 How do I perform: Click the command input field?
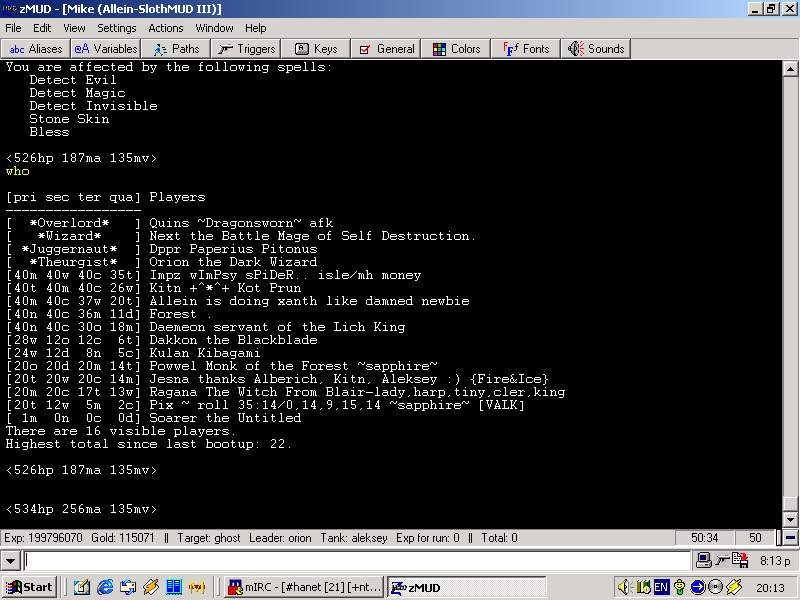(357, 561)
